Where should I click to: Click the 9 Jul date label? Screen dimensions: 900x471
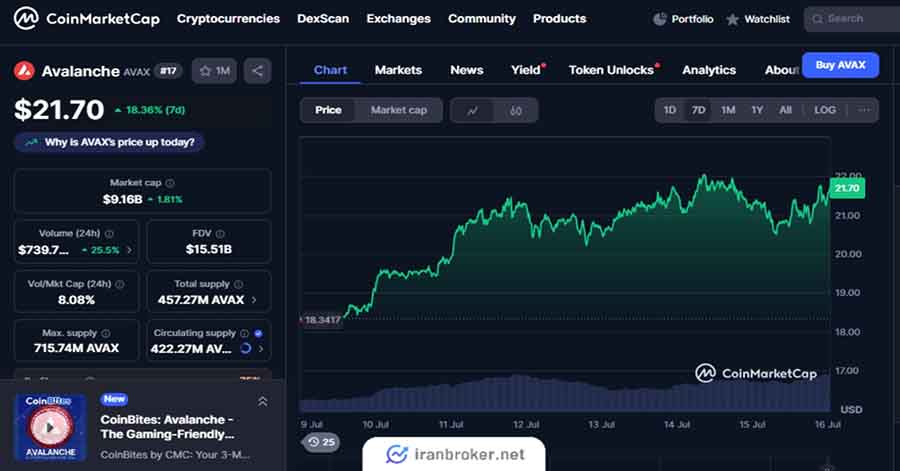pos(312,425)
